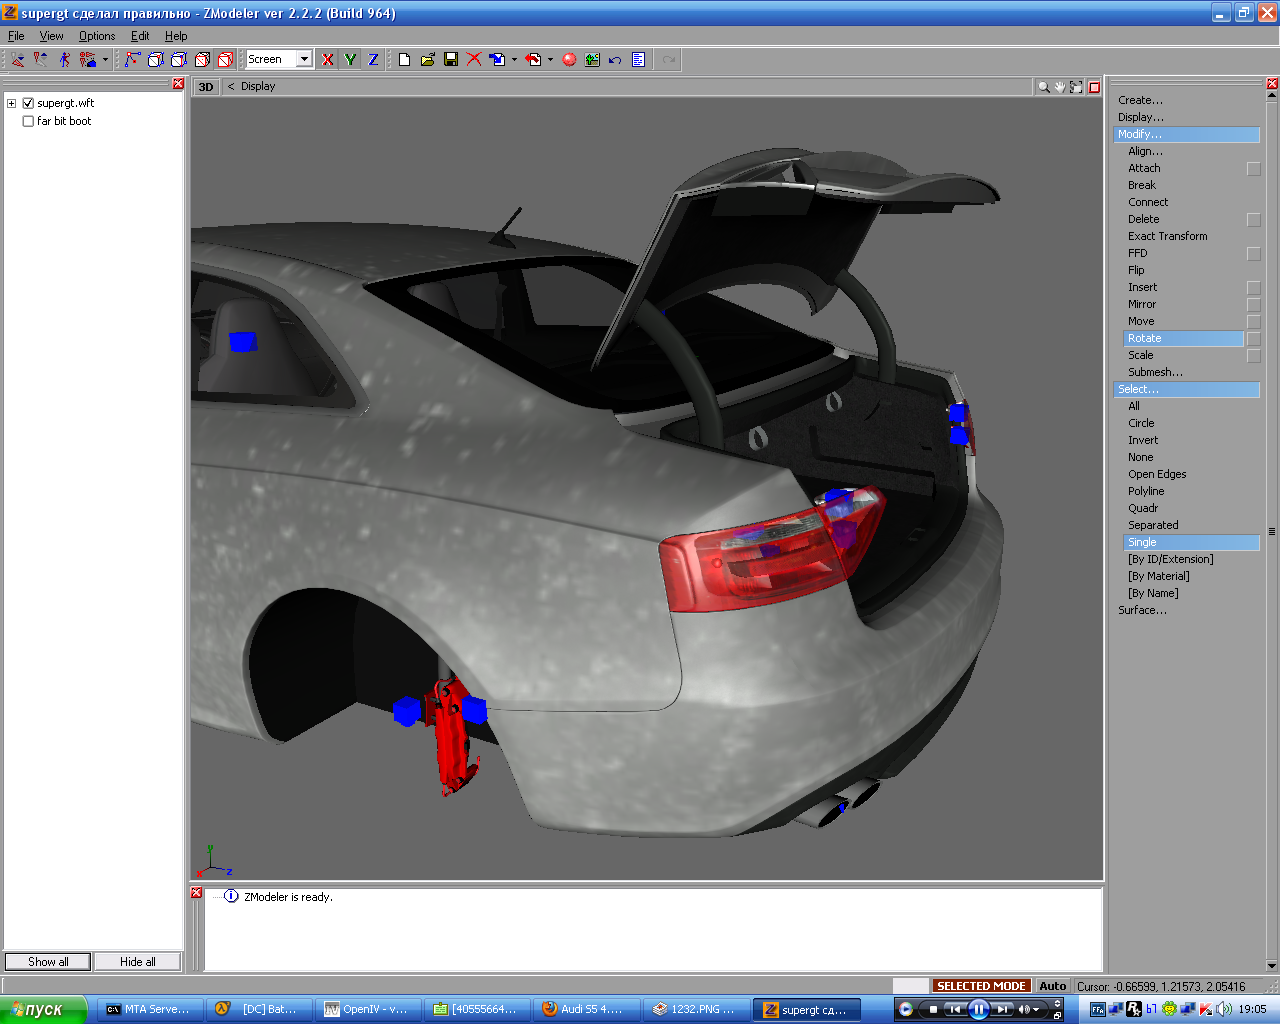The height and width of the screenshot is (1024, 1280).
Task: Click the New file toolbar icon
Action: 404,60
